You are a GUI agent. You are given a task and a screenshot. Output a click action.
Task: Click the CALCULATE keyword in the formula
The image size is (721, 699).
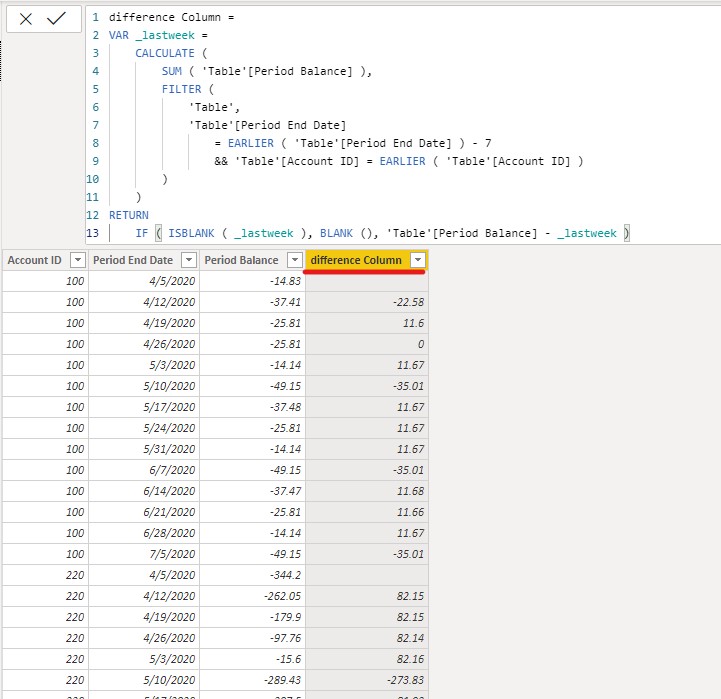point(165,53)
